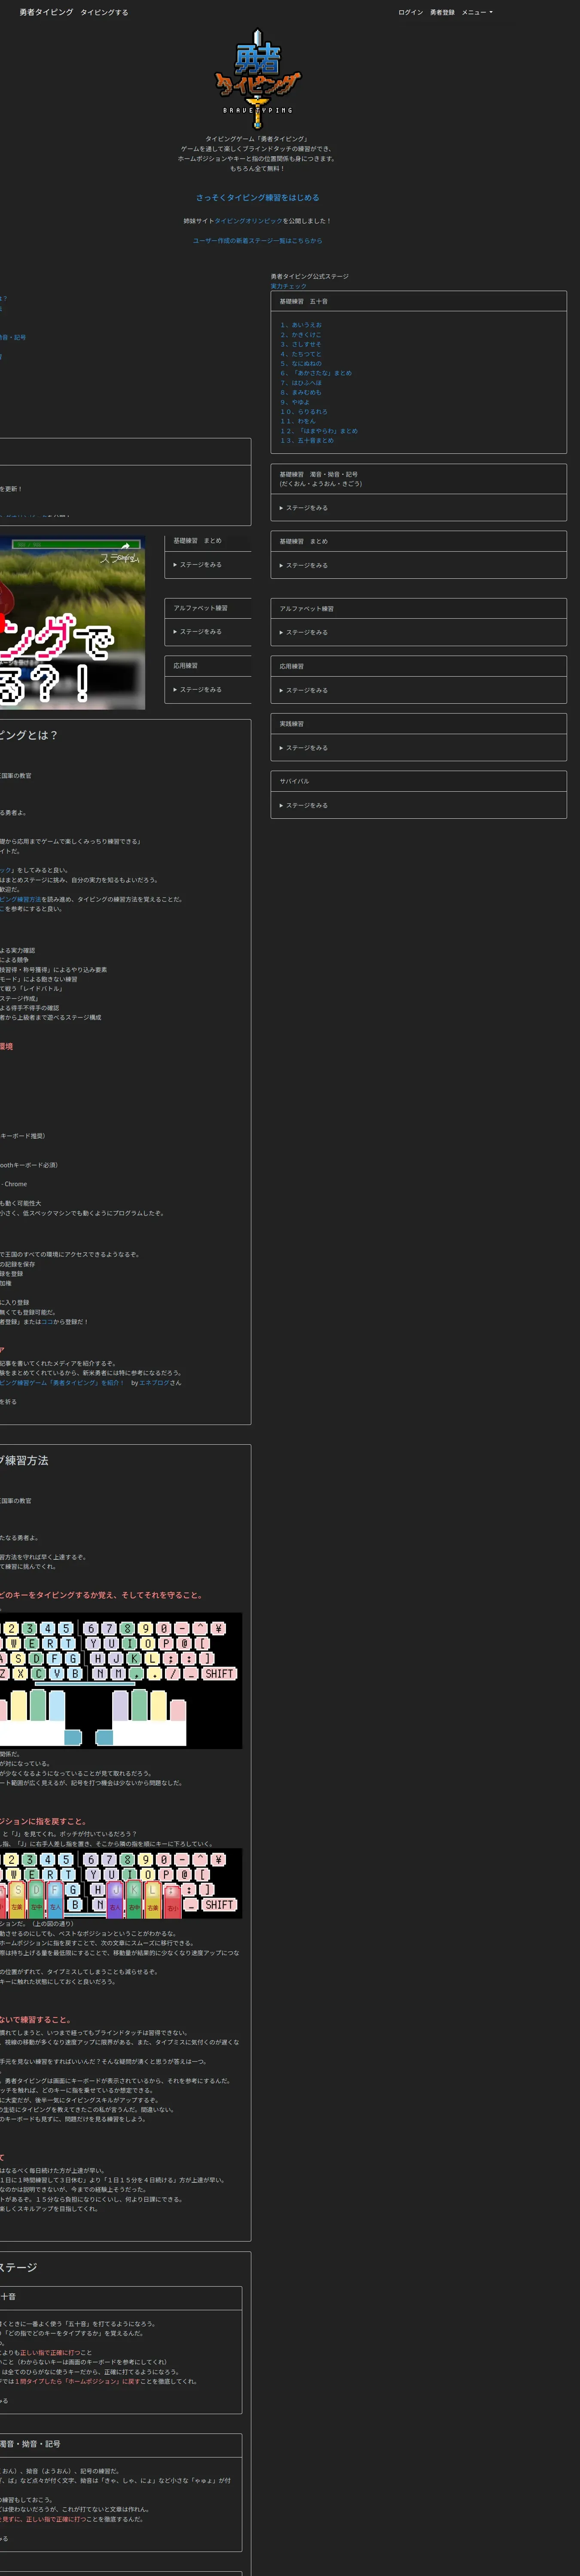
Task: Select stage 13、五十音まとめ
Action: tap(307, 440)
